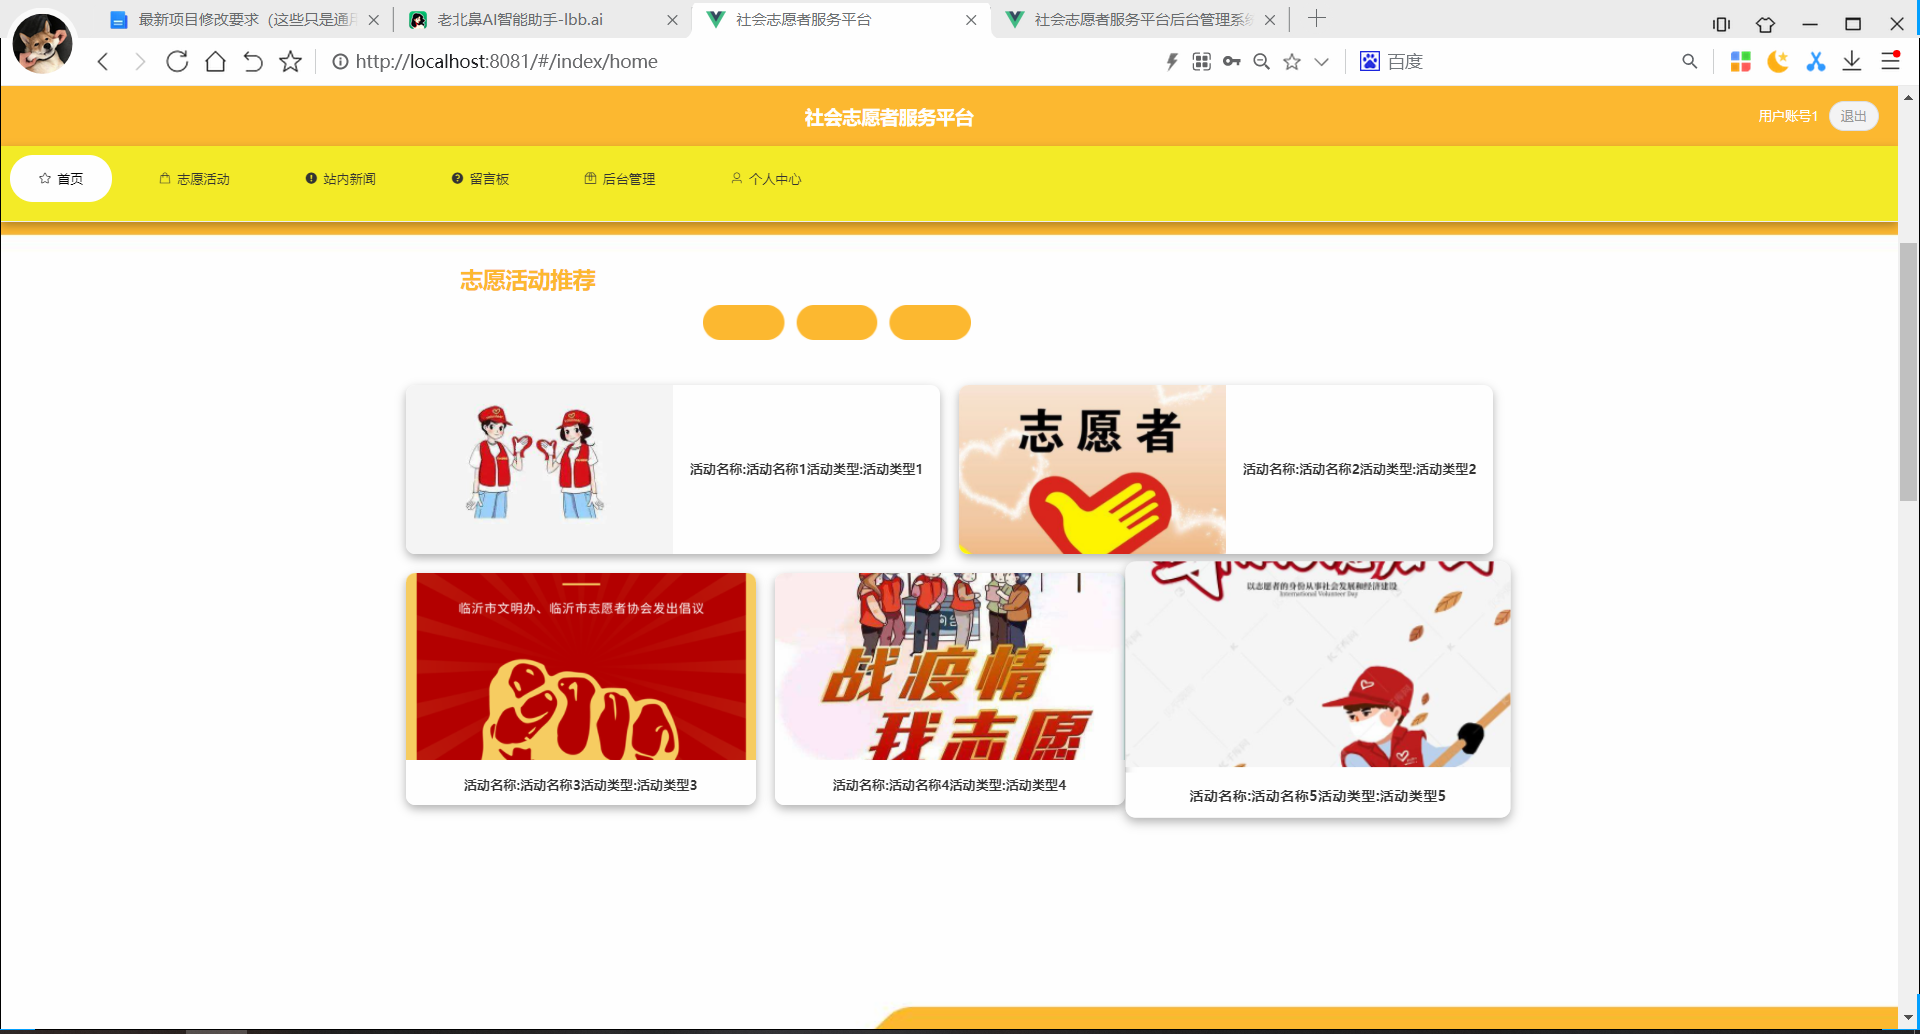Viewport: 1920px width, 1034px height.
Task: Click the 志愿活动推荐 section heading
Action: pos(528,281)
